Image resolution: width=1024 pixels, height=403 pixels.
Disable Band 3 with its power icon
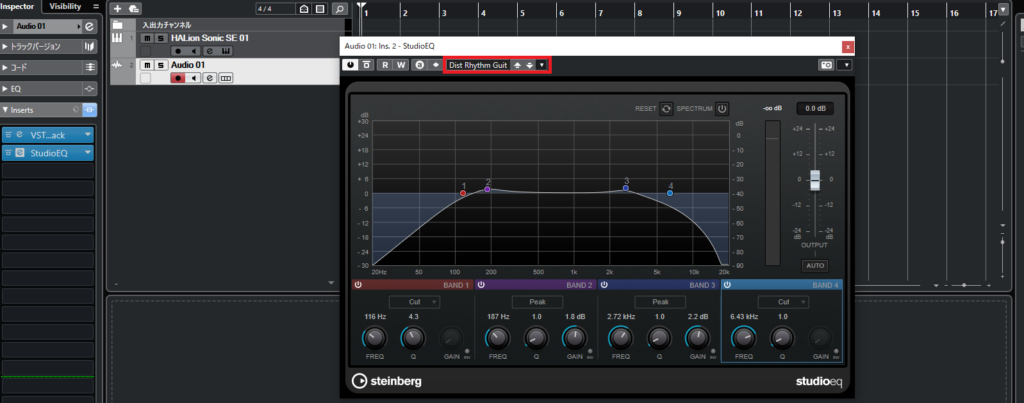pos(604,285)
